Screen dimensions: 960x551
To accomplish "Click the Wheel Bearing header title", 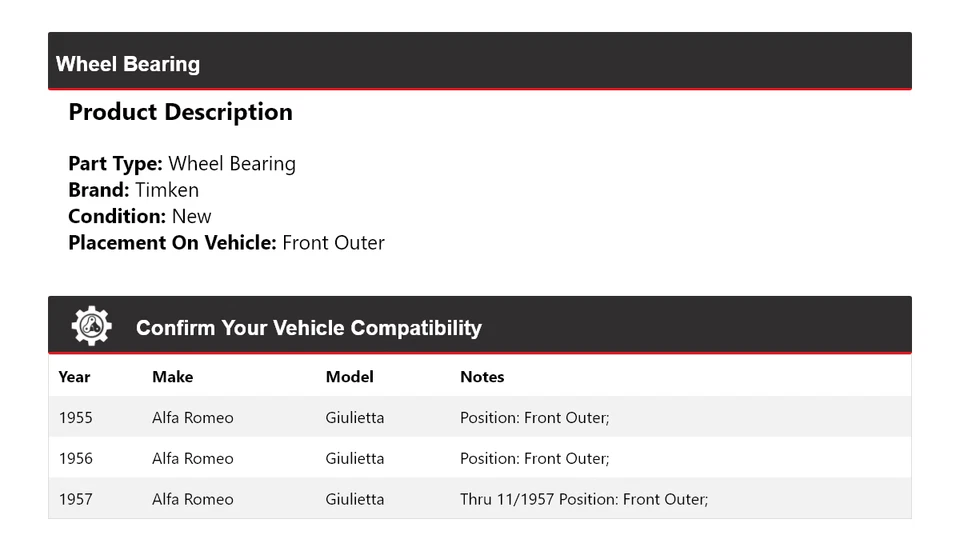I will [x=128, y=64].
